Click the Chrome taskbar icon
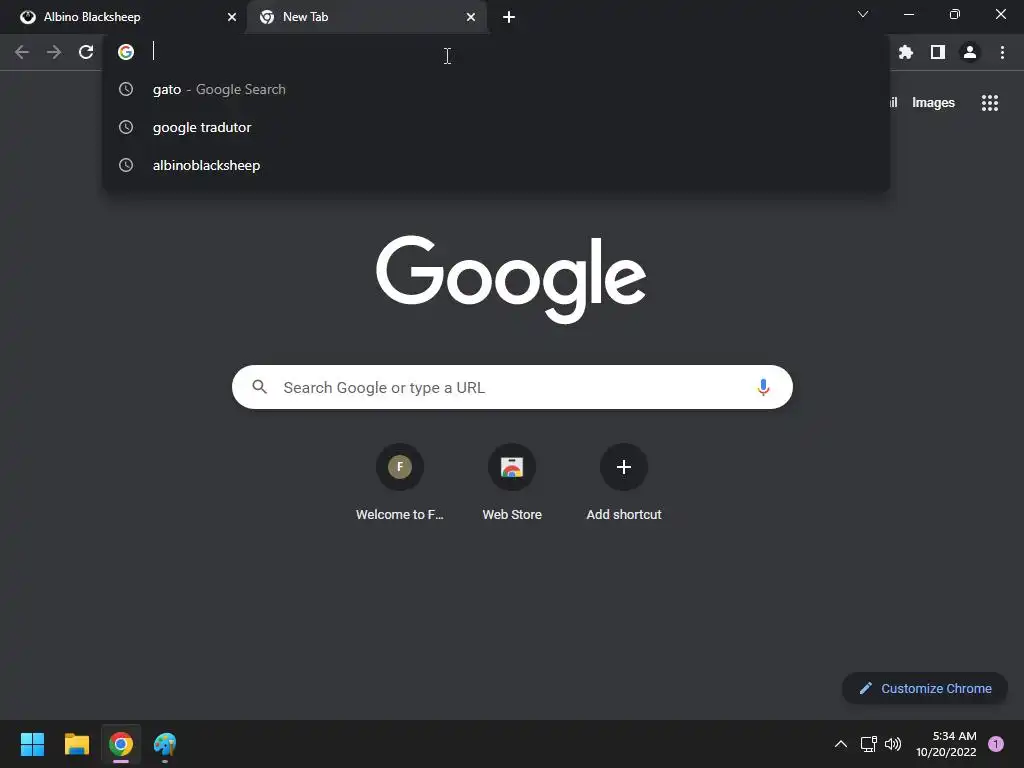This screenshot has height=768, width=1024. 121,744
